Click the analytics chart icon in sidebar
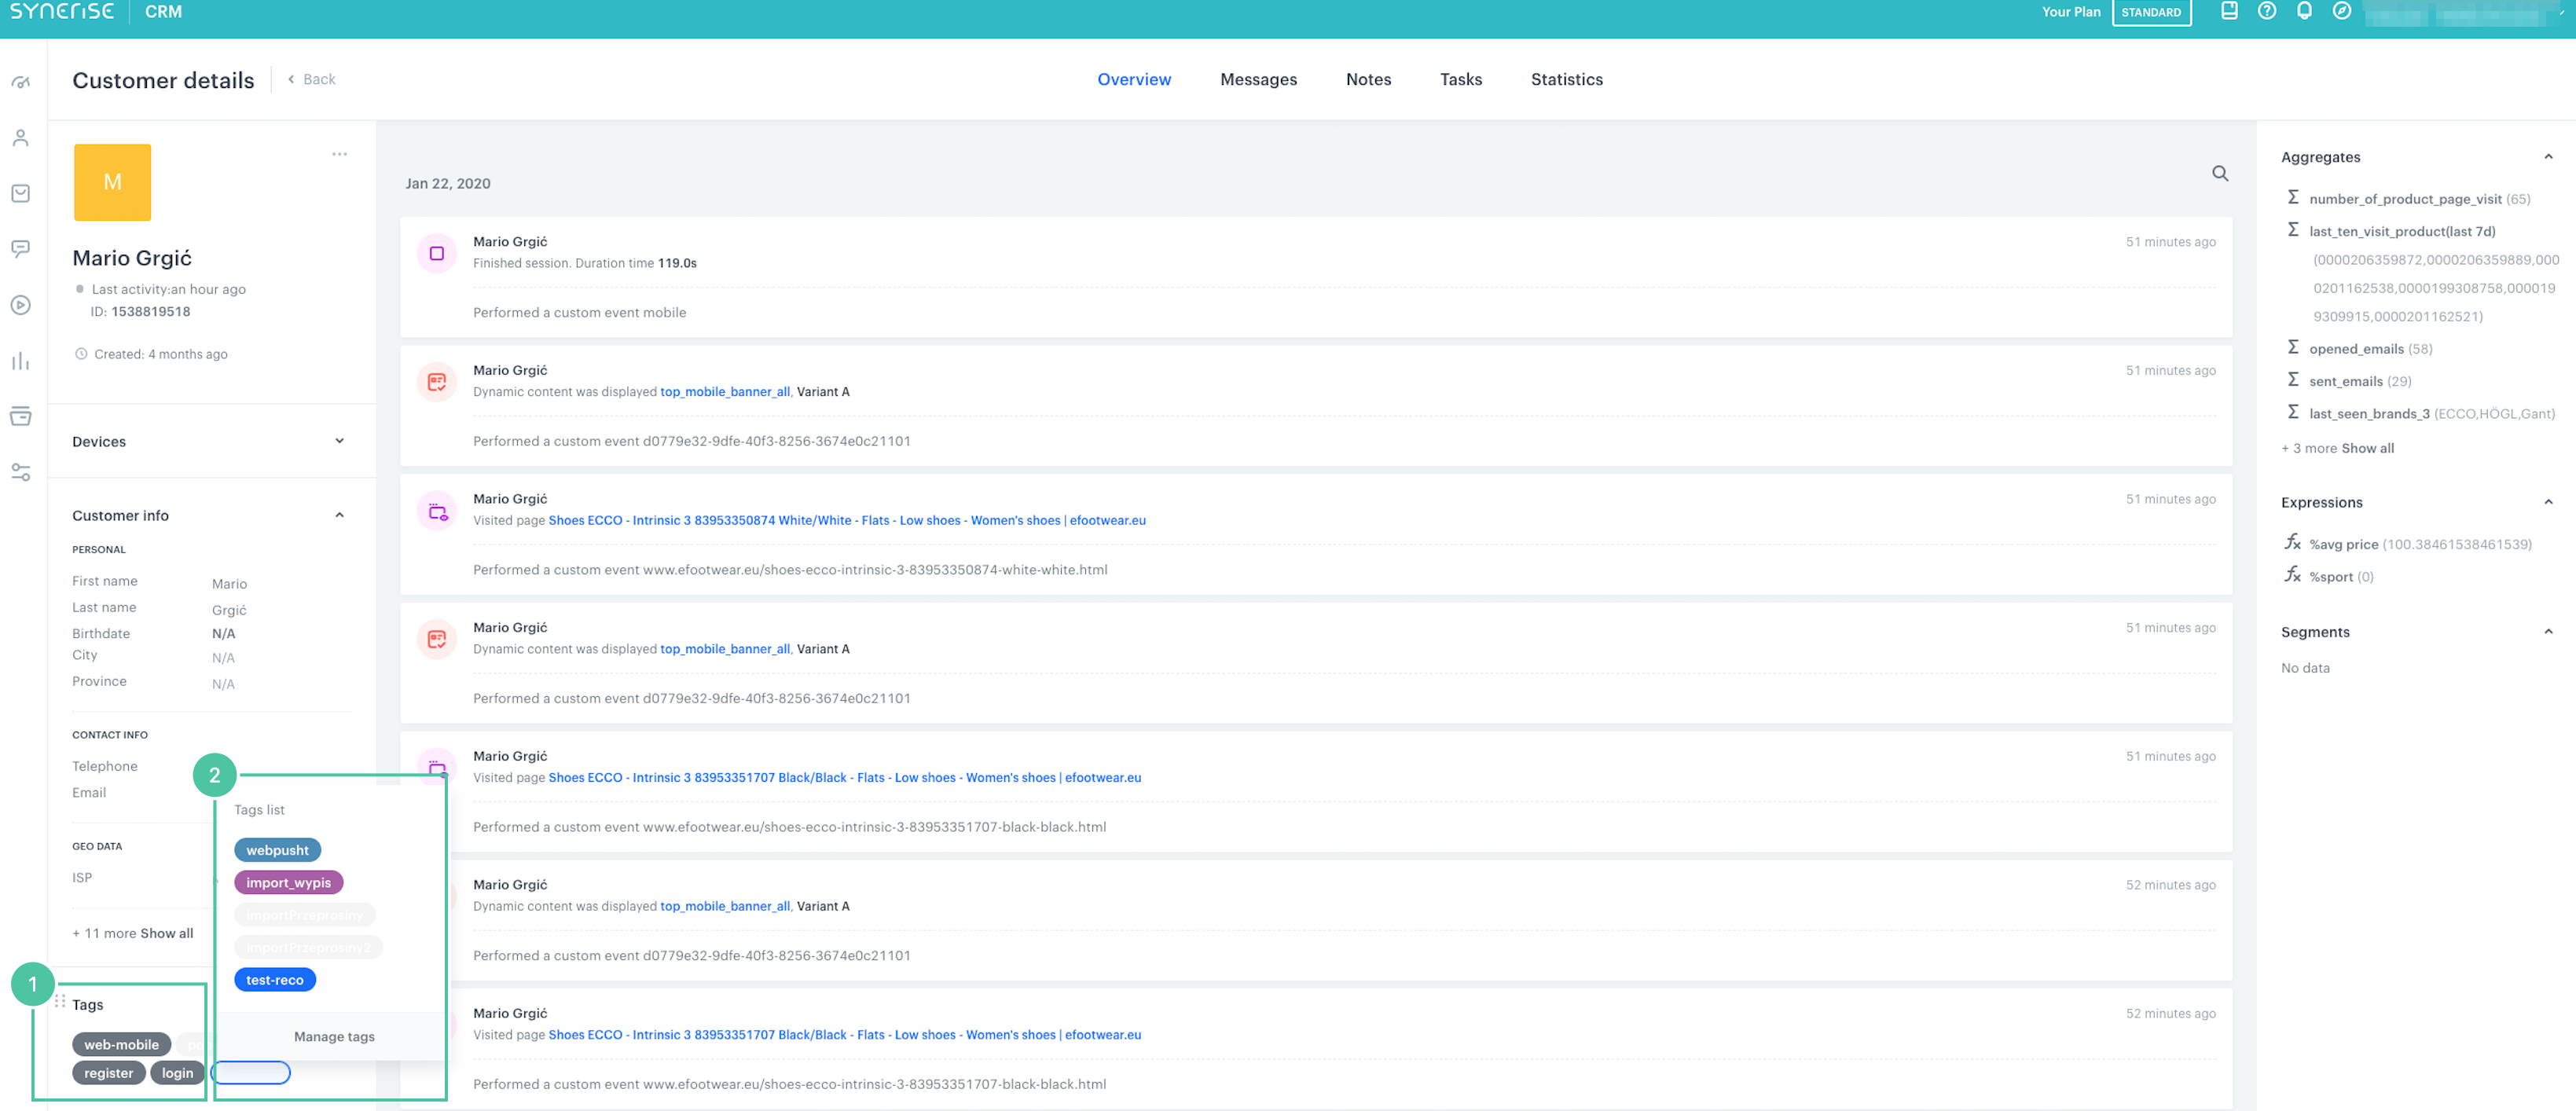The width and height of the screenshot is (2576, 1111). point(21,358)
